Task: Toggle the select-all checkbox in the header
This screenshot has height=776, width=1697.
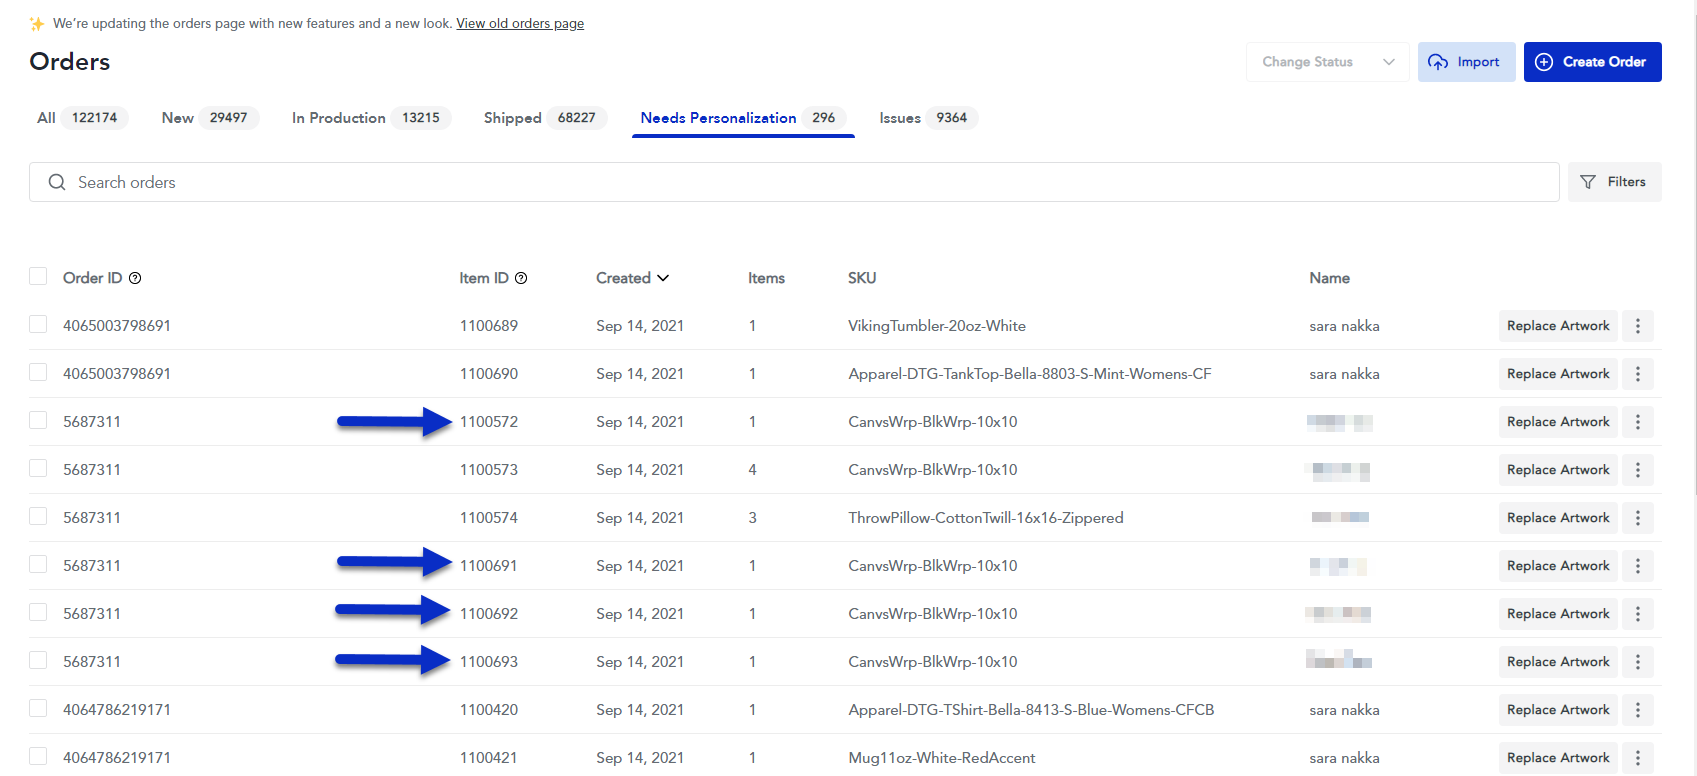Action: coord(38,277)
